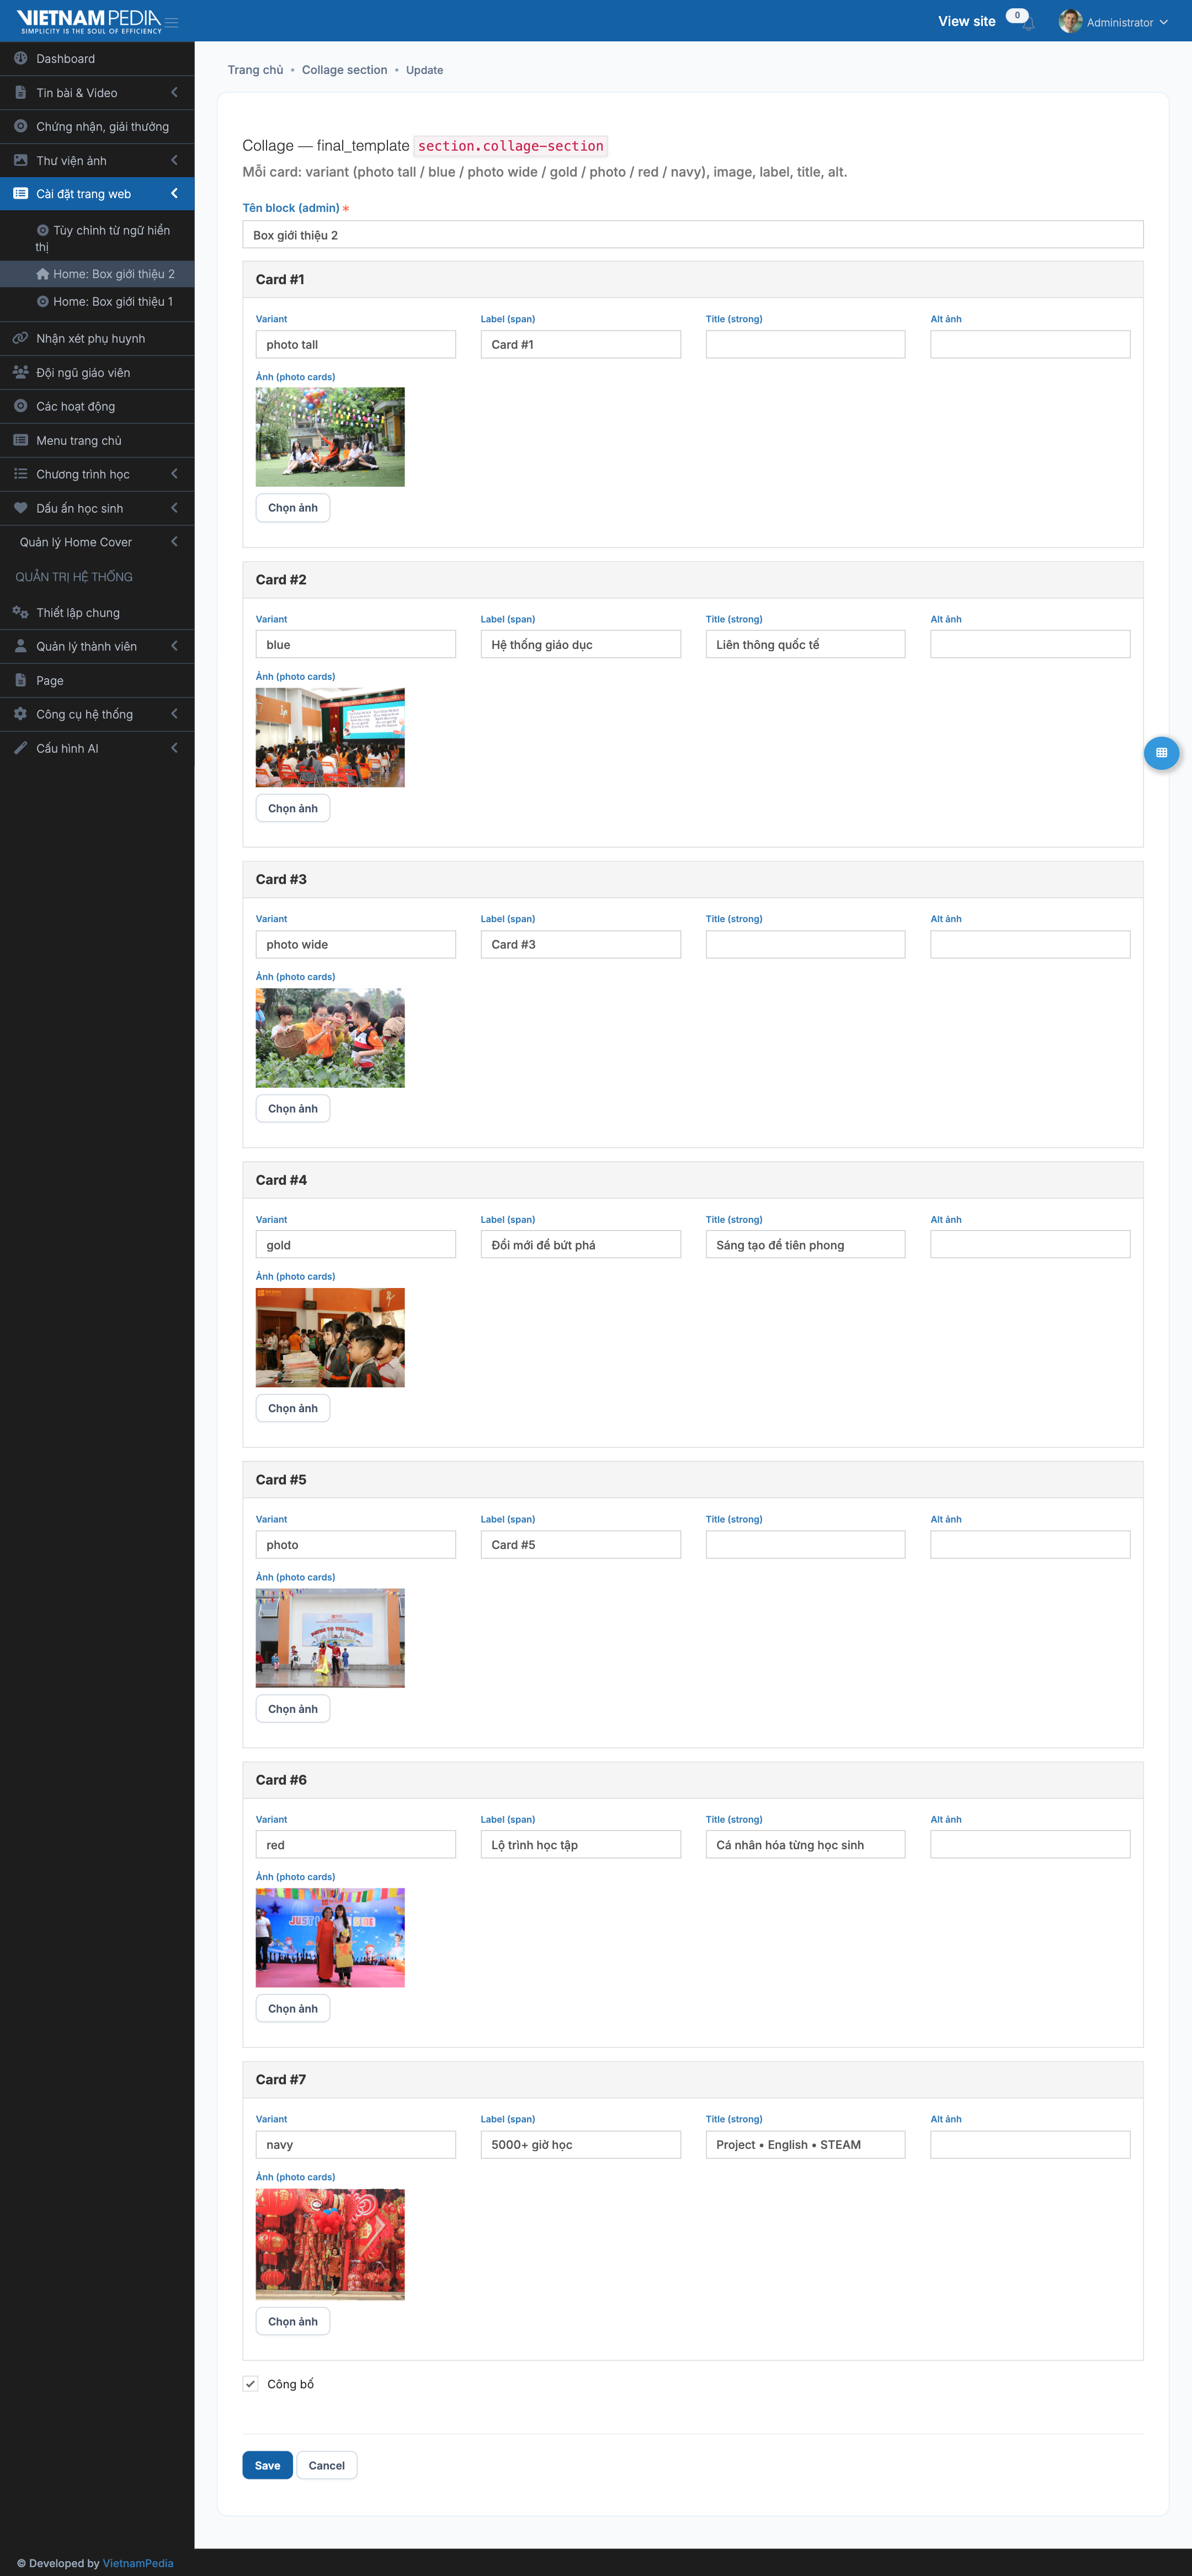Click the Tên block (admin) input field
The width and height of the screenshot is (1192, 2576).
tap(692, 234)
